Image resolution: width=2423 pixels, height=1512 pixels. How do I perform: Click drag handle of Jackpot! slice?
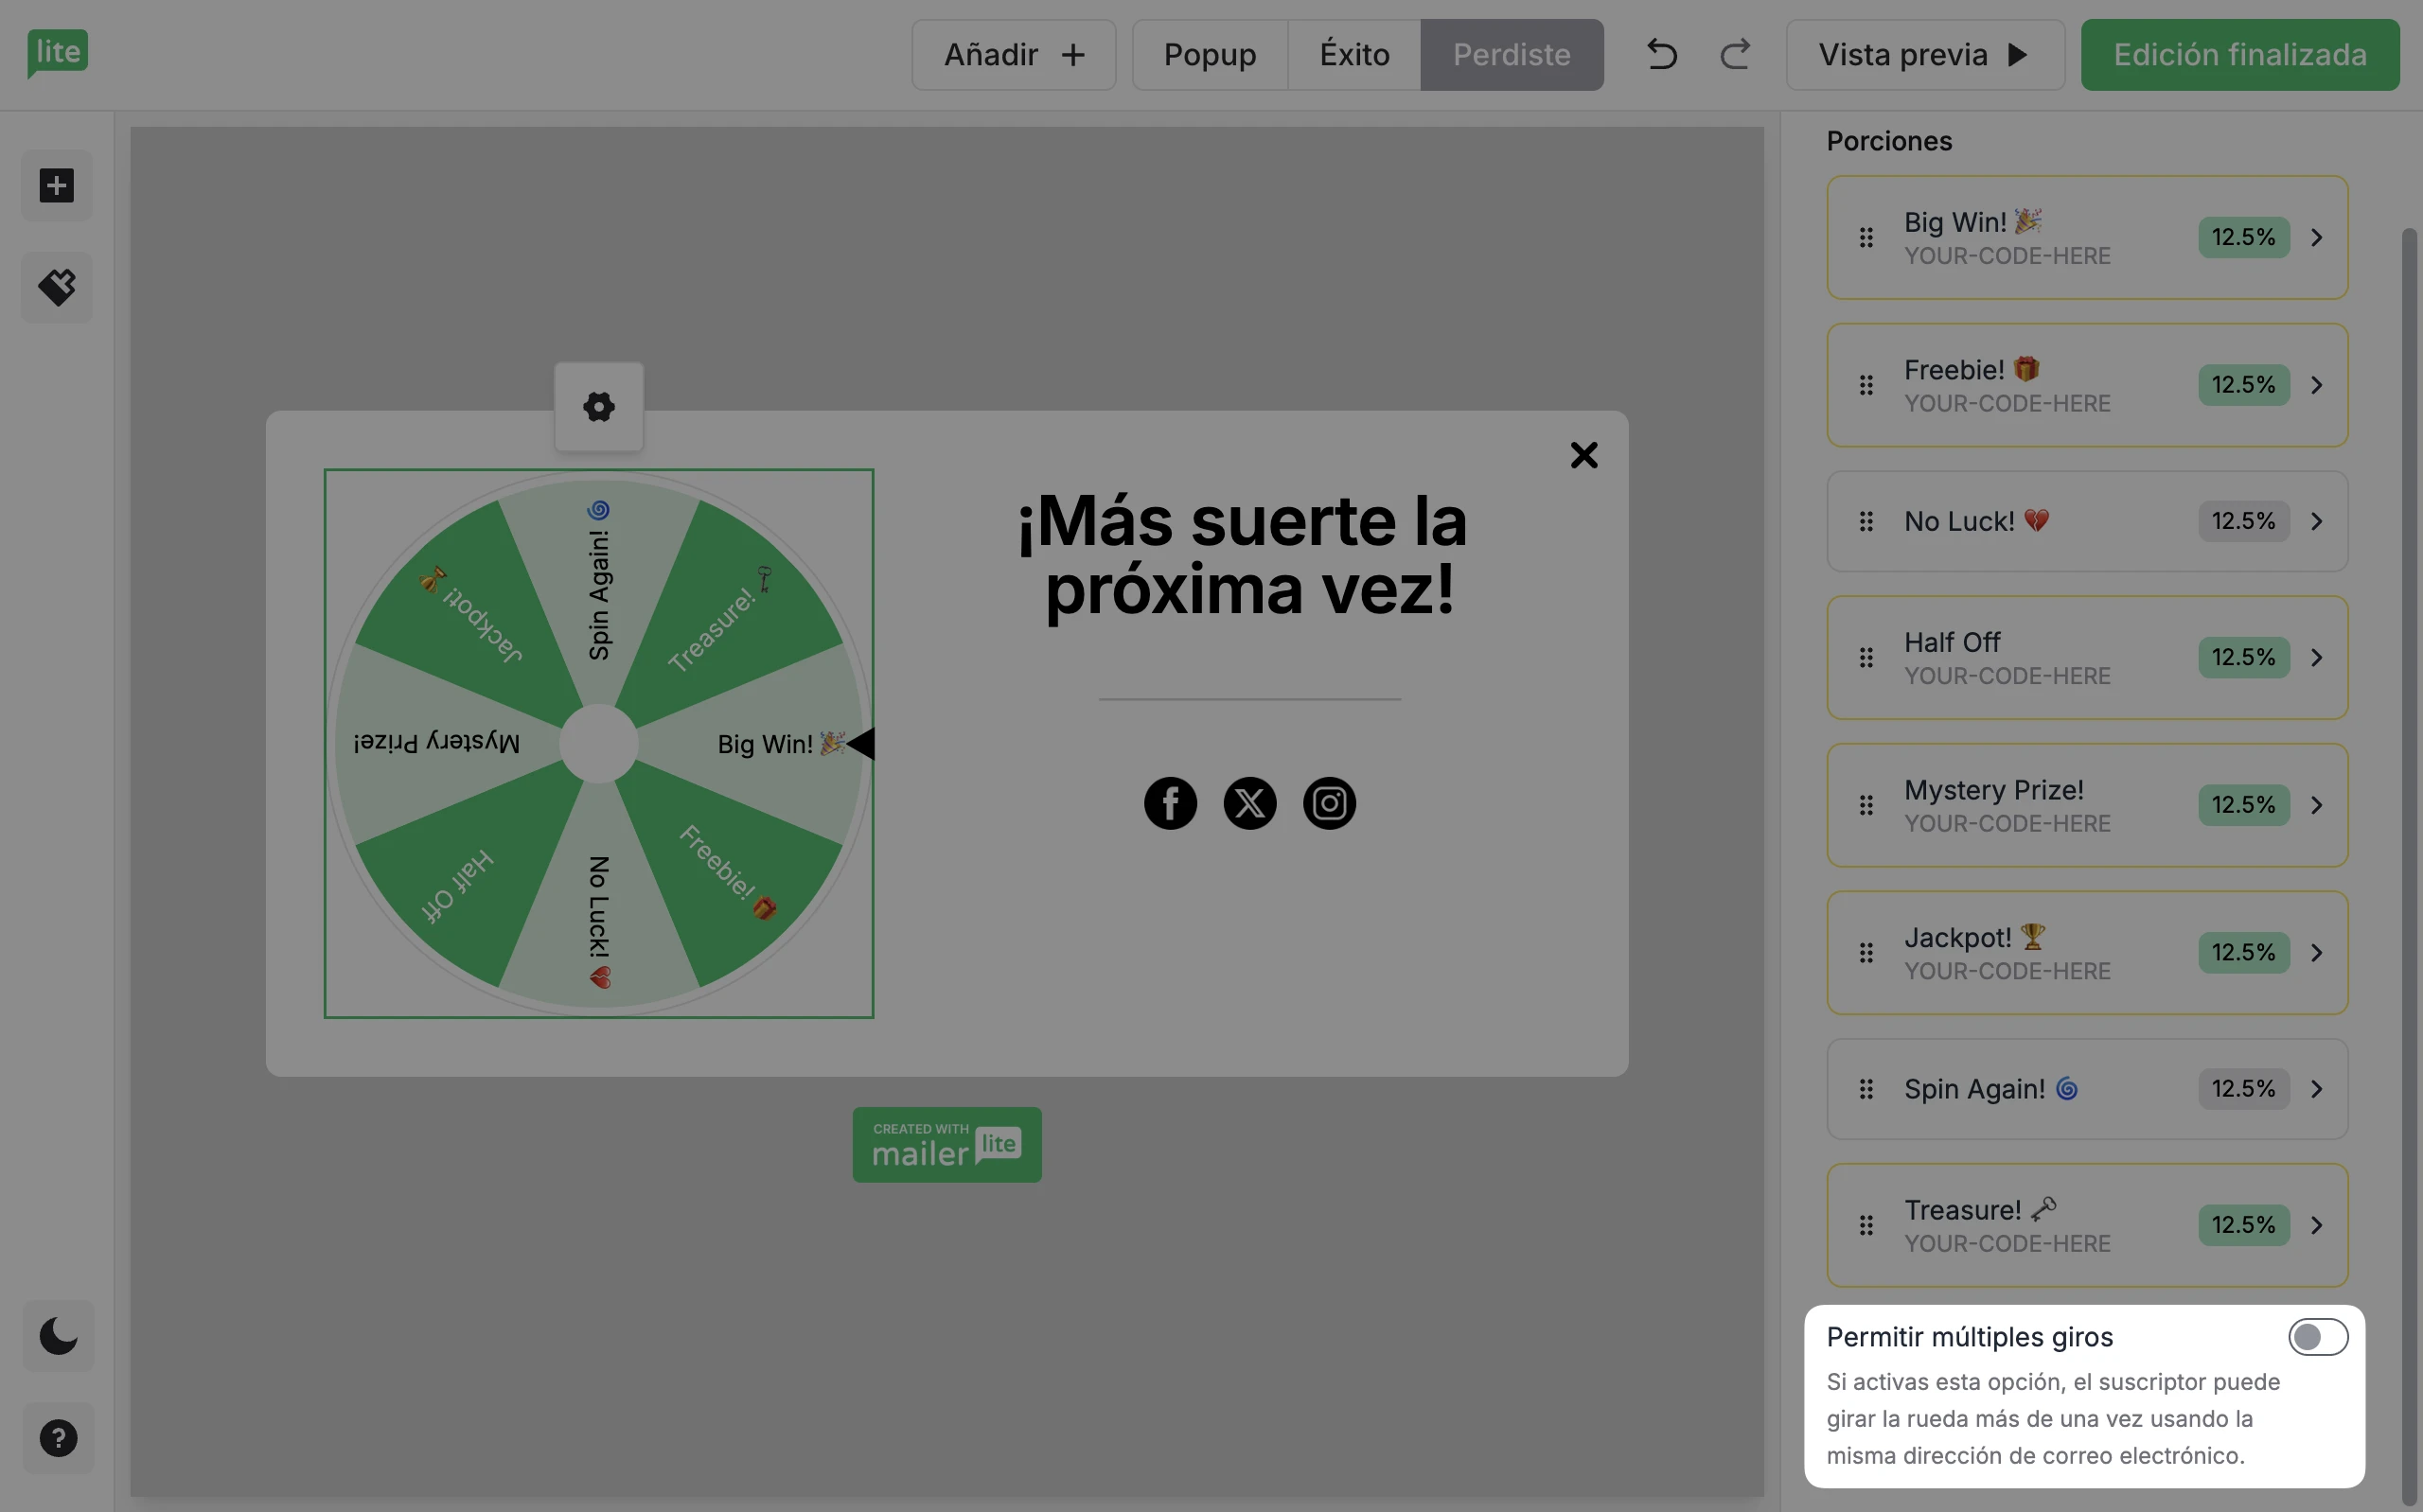tap(1866, 953)
